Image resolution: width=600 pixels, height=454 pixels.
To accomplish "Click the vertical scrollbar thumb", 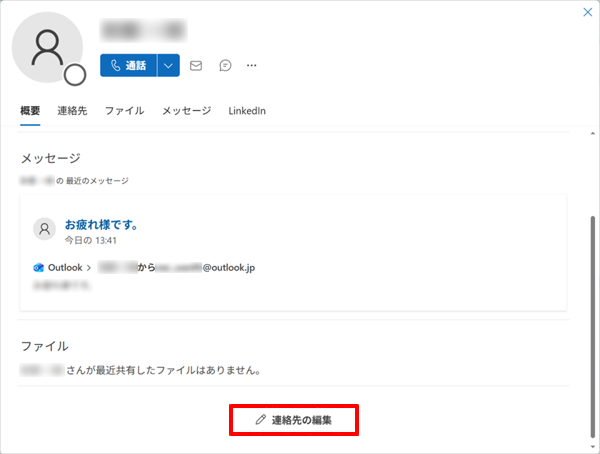I will 593,327.
